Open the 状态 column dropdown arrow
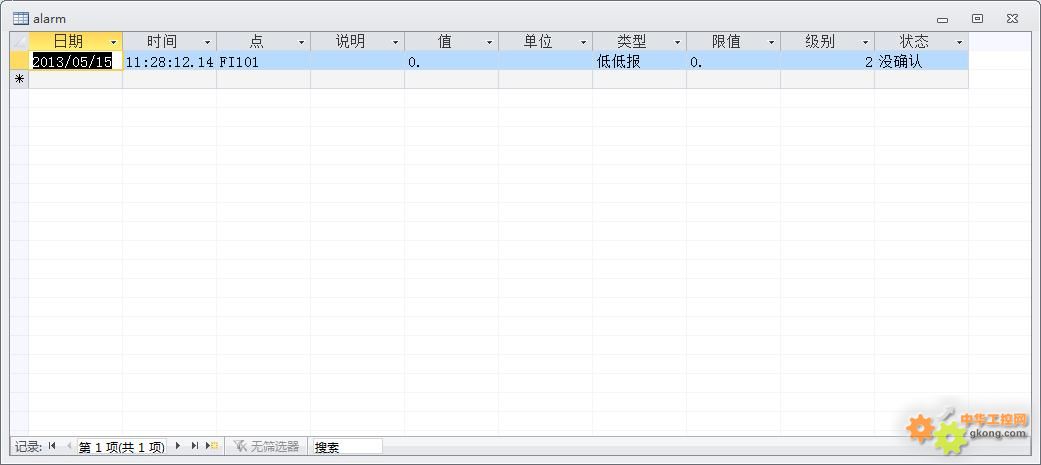1041x465 pixels. pyautogui.click(x=959, y=42)
